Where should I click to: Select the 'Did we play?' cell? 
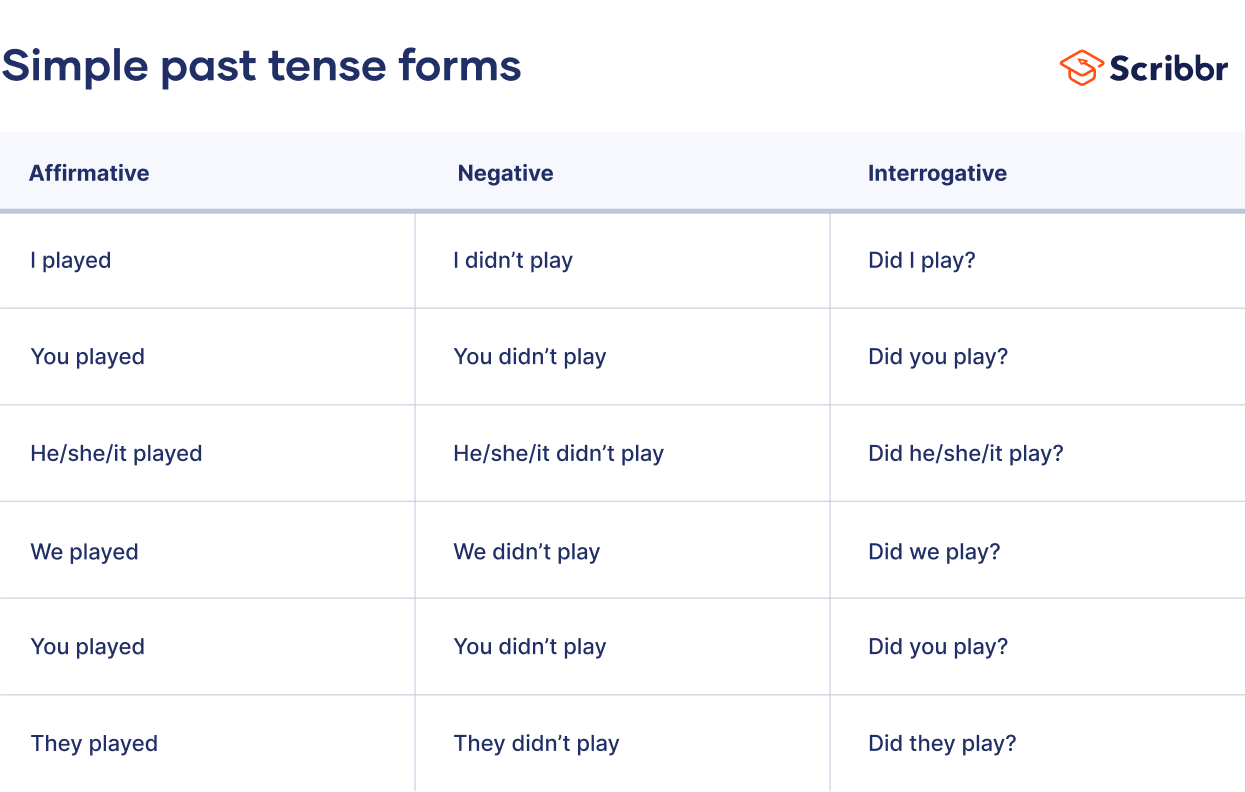pyautogui.click(x=934, y=552)
